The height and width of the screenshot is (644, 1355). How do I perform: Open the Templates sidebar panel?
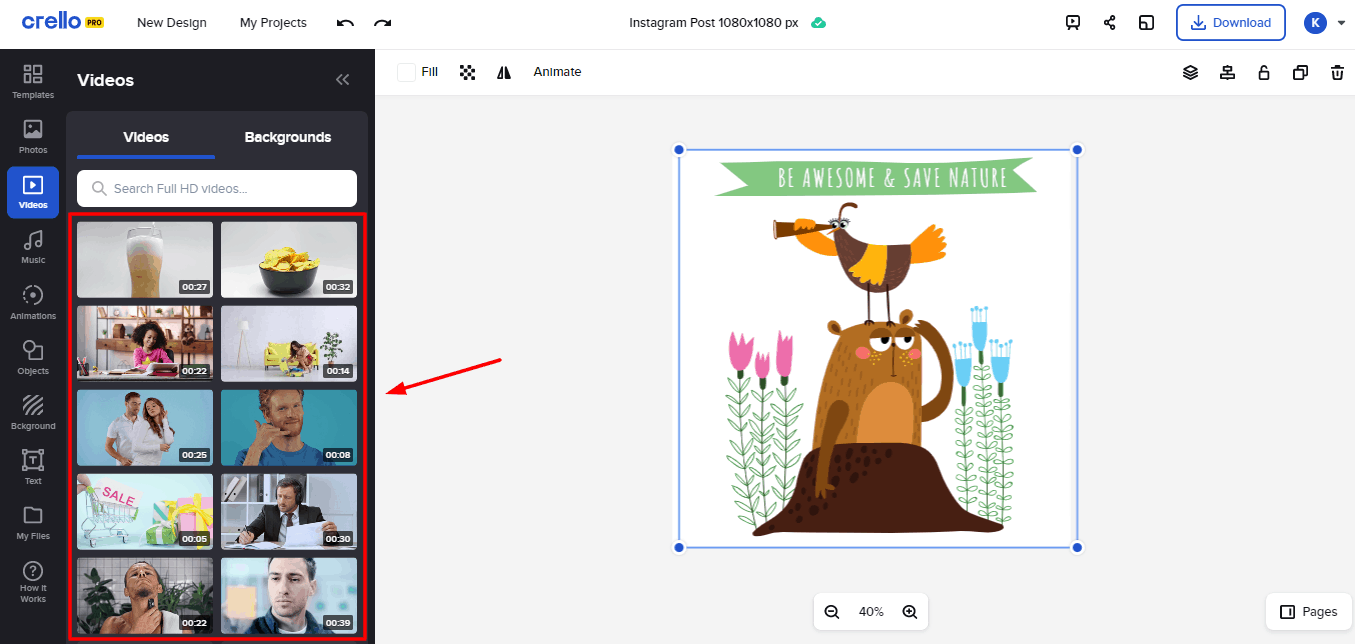33,82
